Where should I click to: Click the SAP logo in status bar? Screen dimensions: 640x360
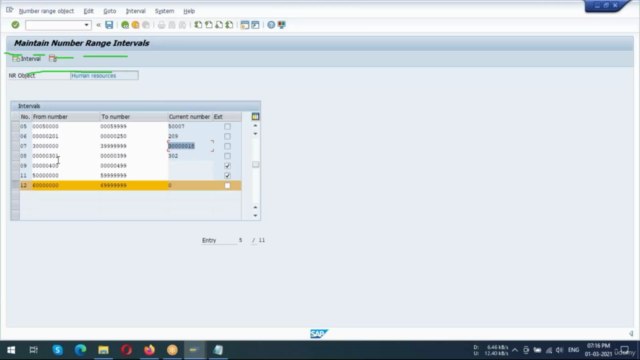pos(319,334)
